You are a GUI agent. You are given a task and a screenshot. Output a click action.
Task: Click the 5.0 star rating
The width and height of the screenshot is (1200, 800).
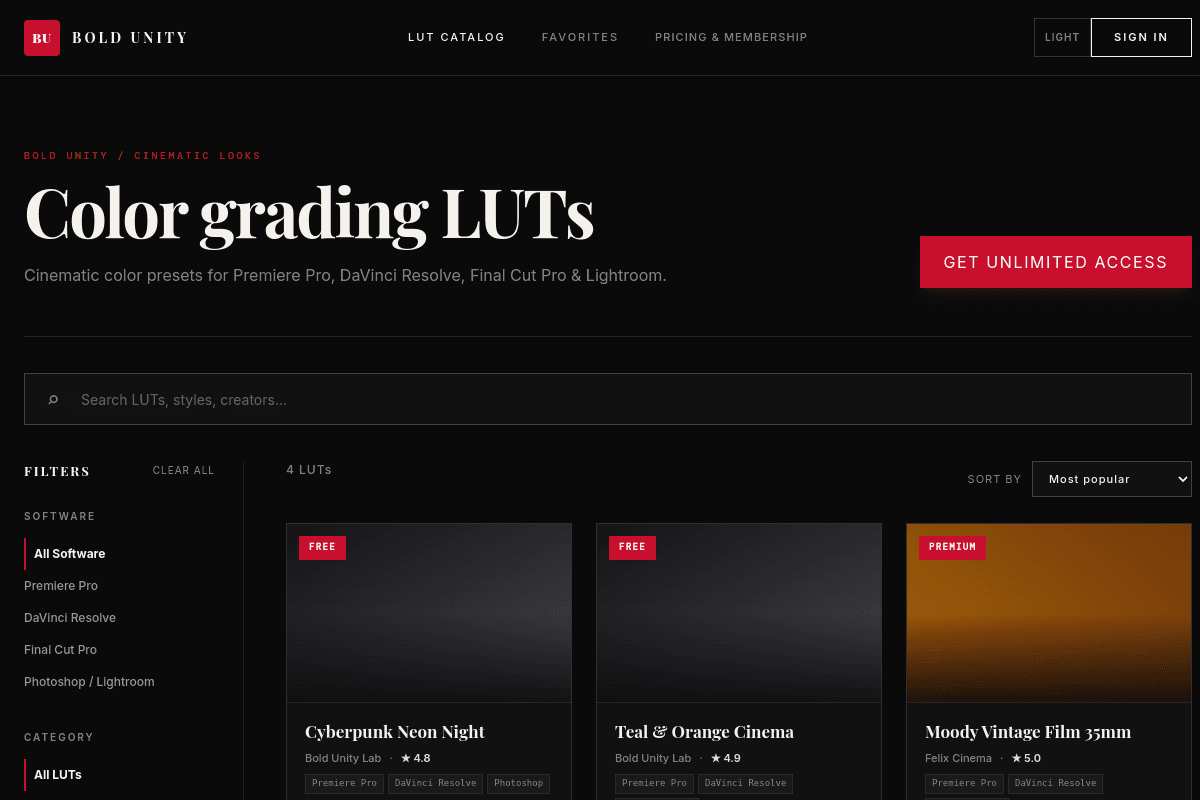[x=1026, y=759]
